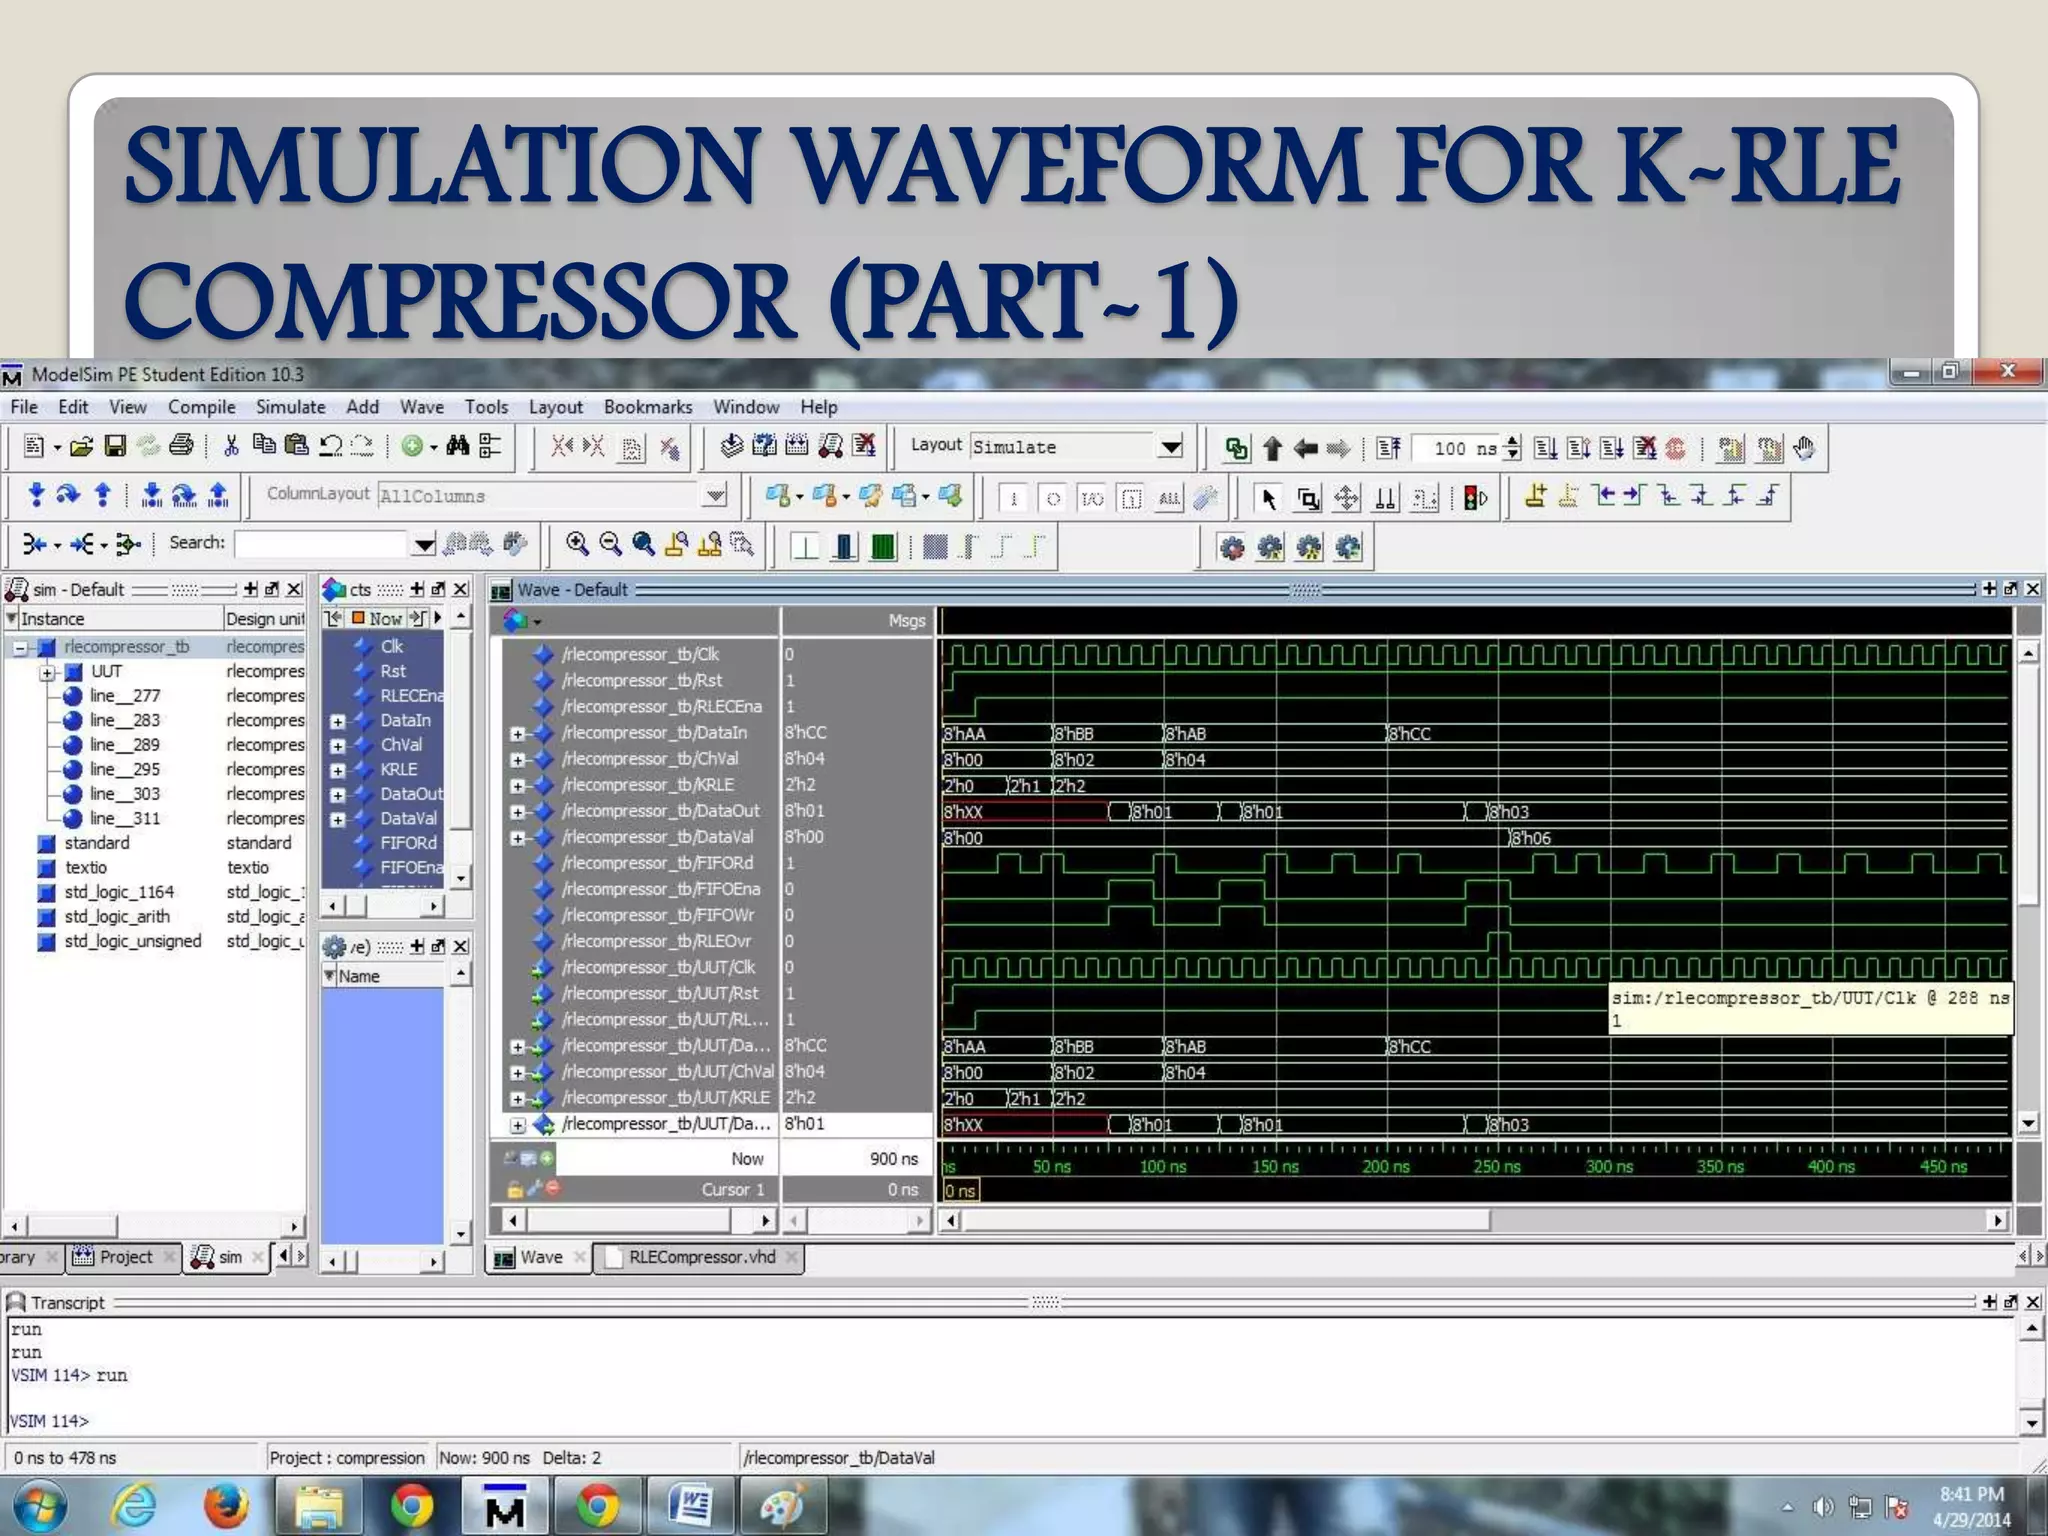Screen dimensions: 2048x1536
Task: Open the Wave menu
Action: point(422,407)
